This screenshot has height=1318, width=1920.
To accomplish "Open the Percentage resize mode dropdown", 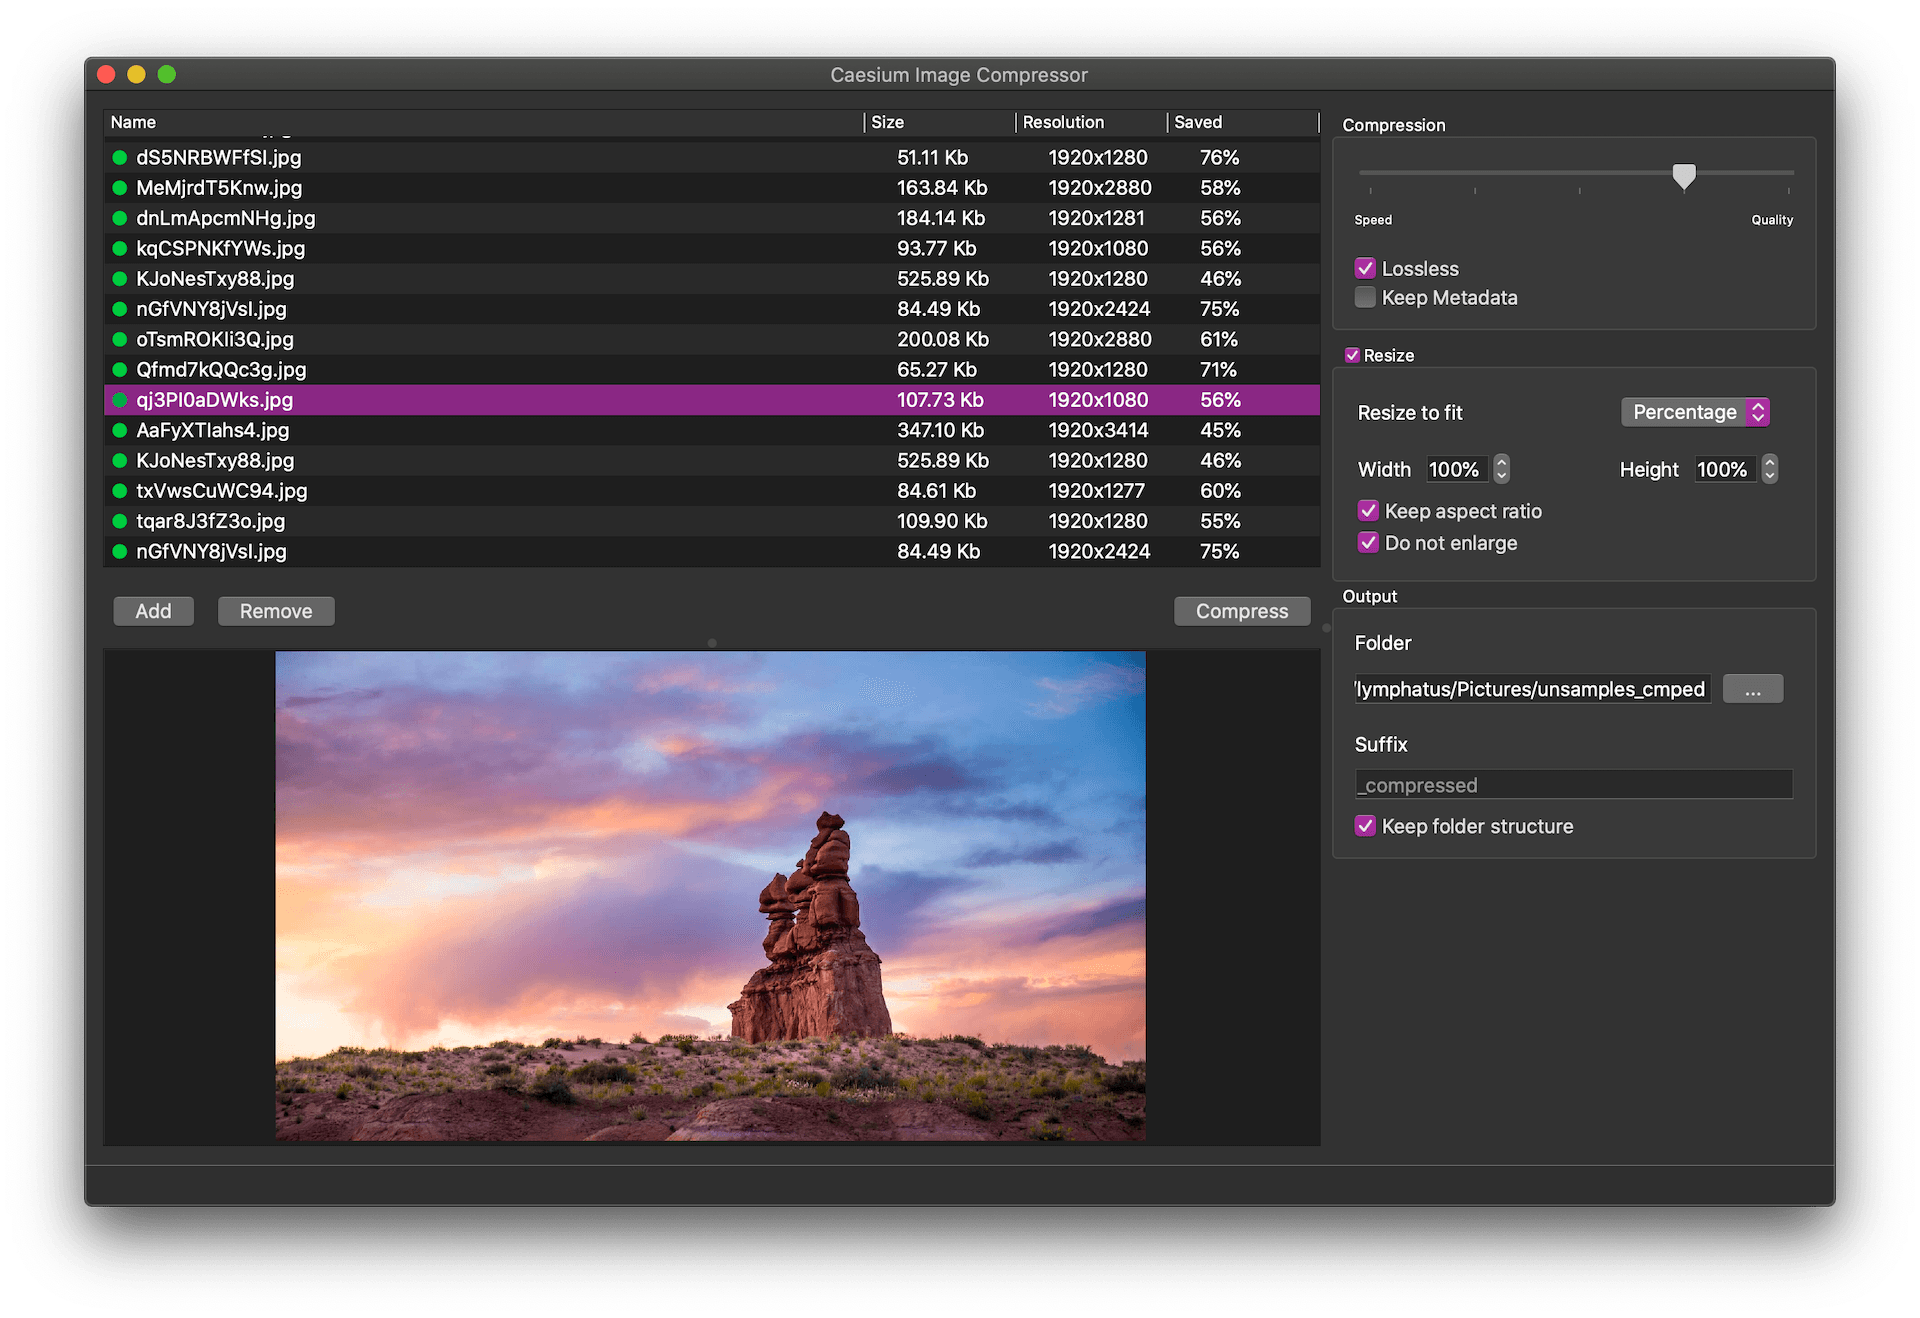I will tap(1694, 411).
